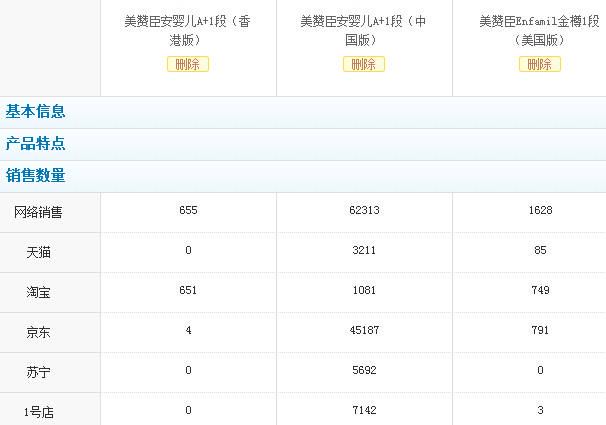This screenshot has height=425, width=606.
Task: Open product title 美赞臣安婴儿A+1段（香港版）
Action: pyautogui.click(x=188, y=31)
